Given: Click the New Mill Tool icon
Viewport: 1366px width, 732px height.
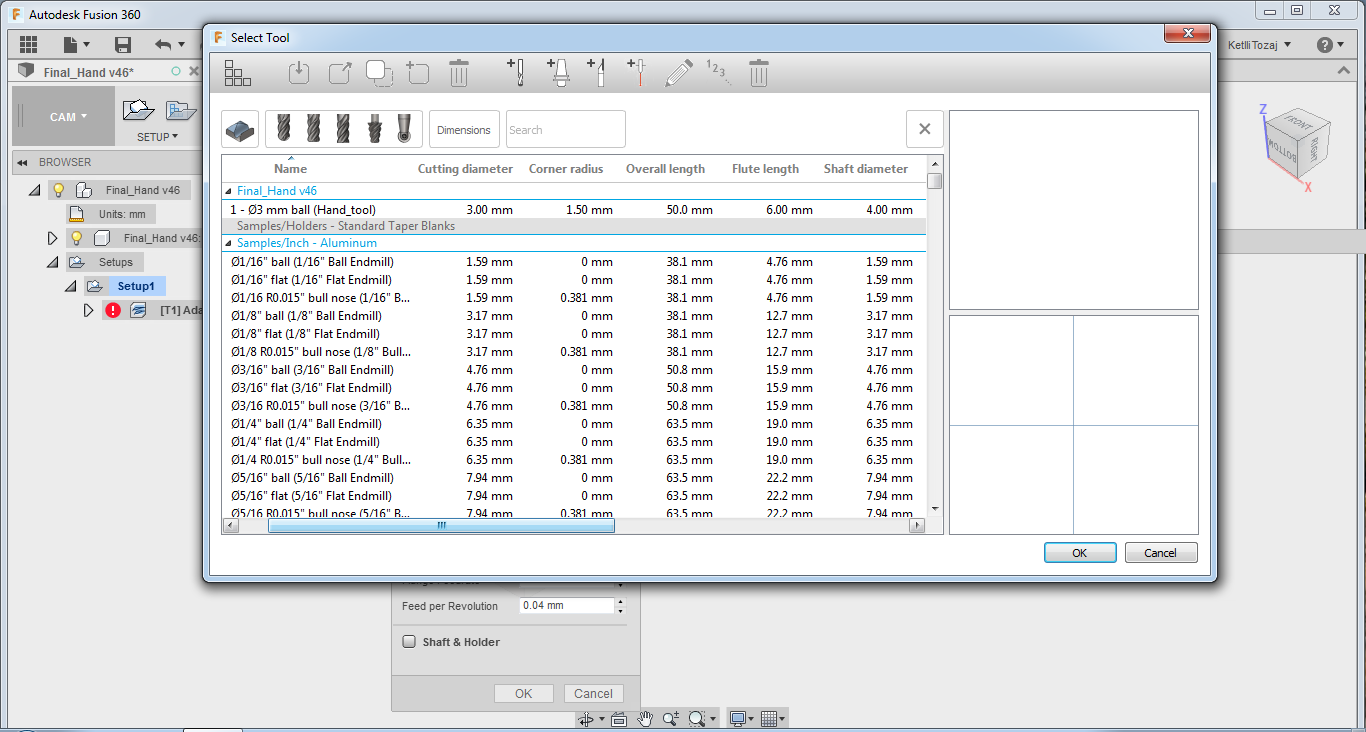Looking at the screenshot, I should (x=516, y=73).
